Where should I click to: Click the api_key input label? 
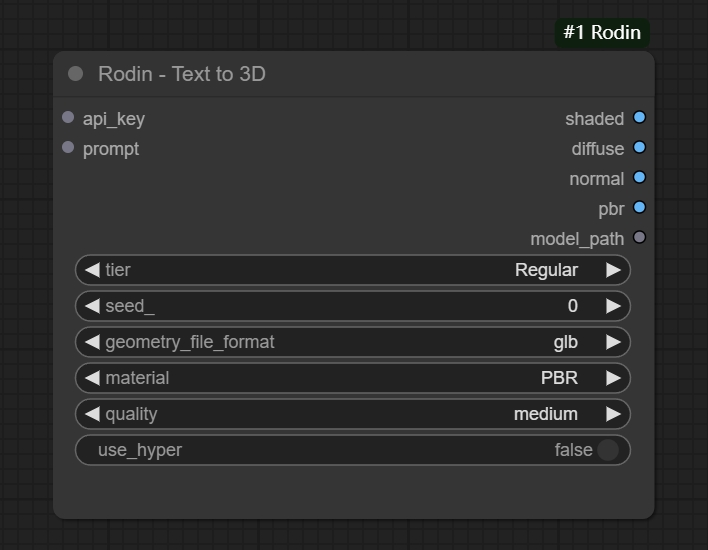(x=114, y=119)
